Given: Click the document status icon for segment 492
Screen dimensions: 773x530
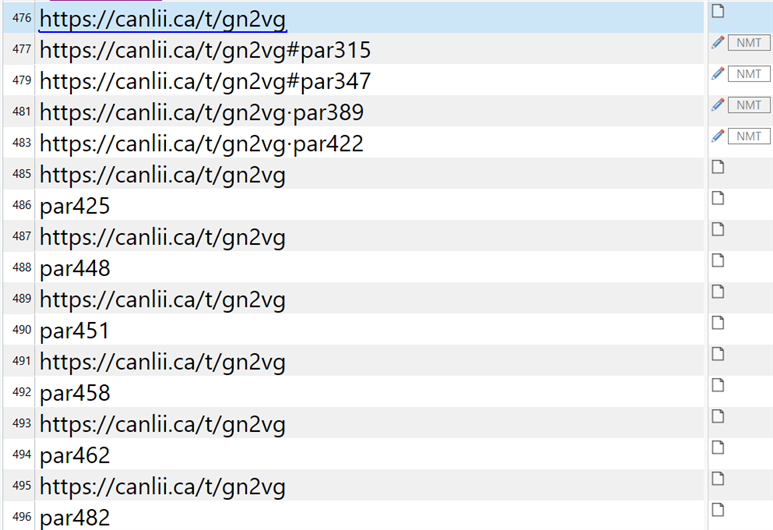Looking at the screenshot, I should coord(718,385).
